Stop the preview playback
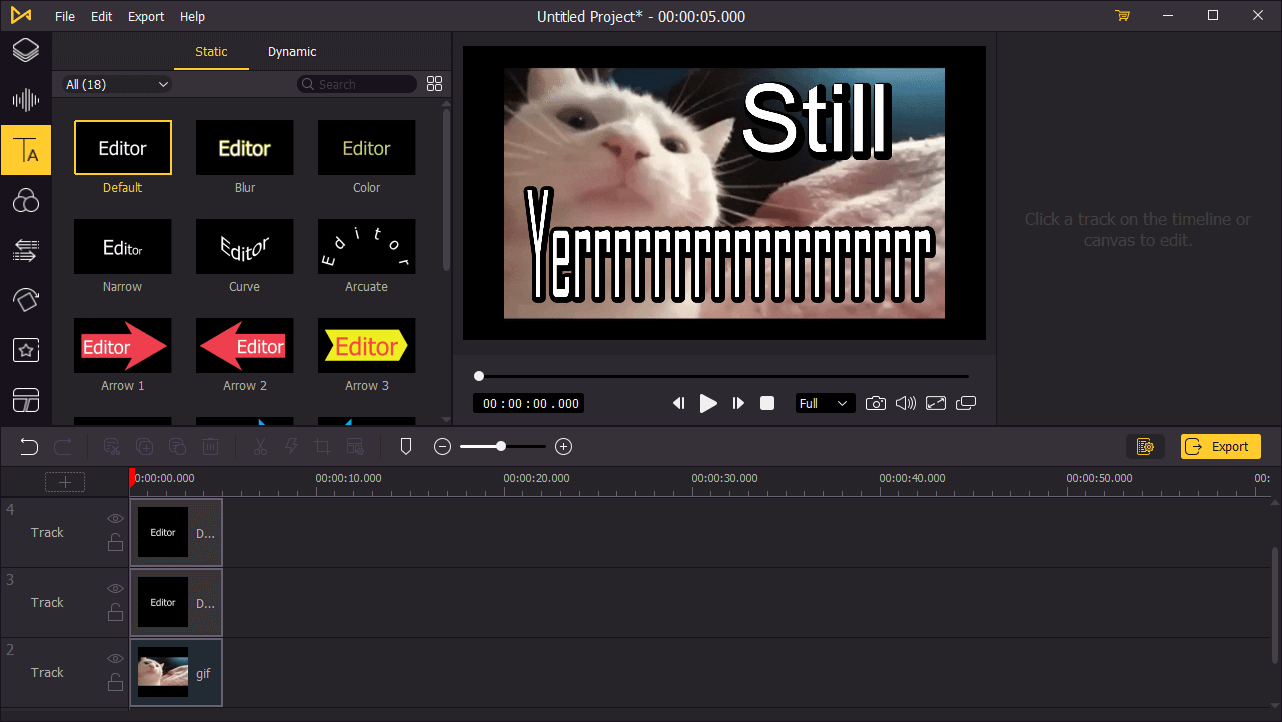The height and width of the screenshot is (722, 1282). coord(767,403)
